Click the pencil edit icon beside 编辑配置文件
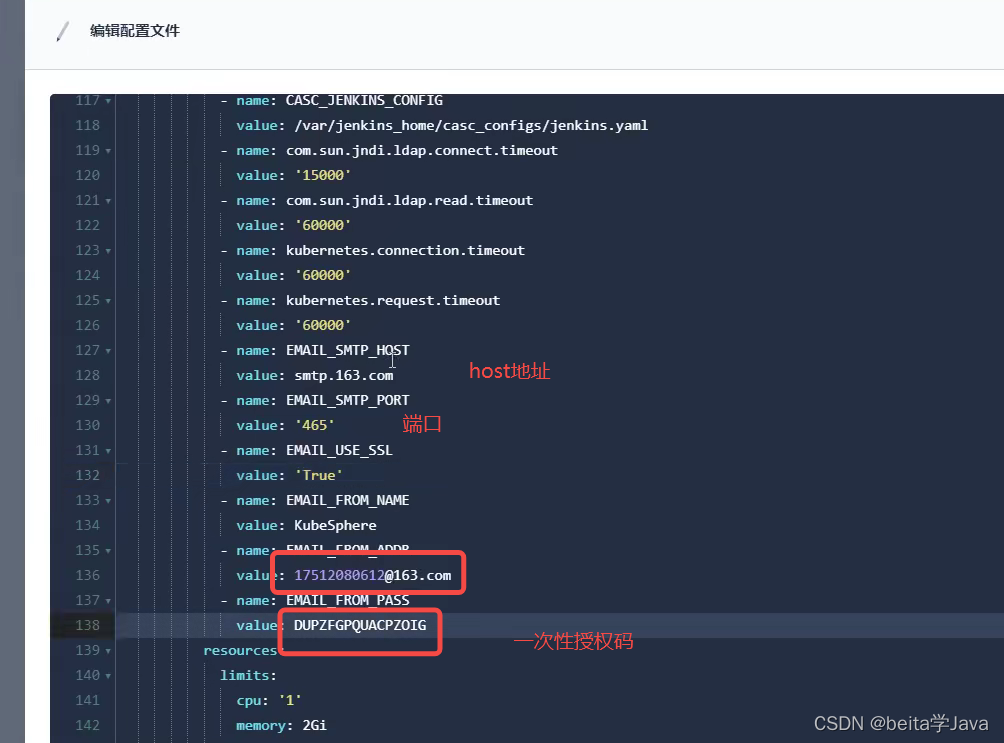The image size is (1004, 743). tap(63, 31)
